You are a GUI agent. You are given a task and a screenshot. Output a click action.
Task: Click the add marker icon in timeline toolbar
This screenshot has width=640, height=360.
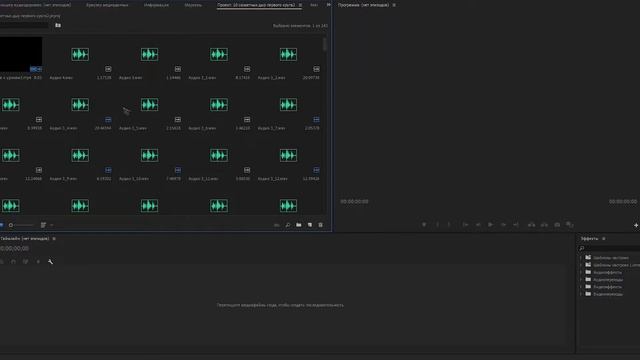38,262
